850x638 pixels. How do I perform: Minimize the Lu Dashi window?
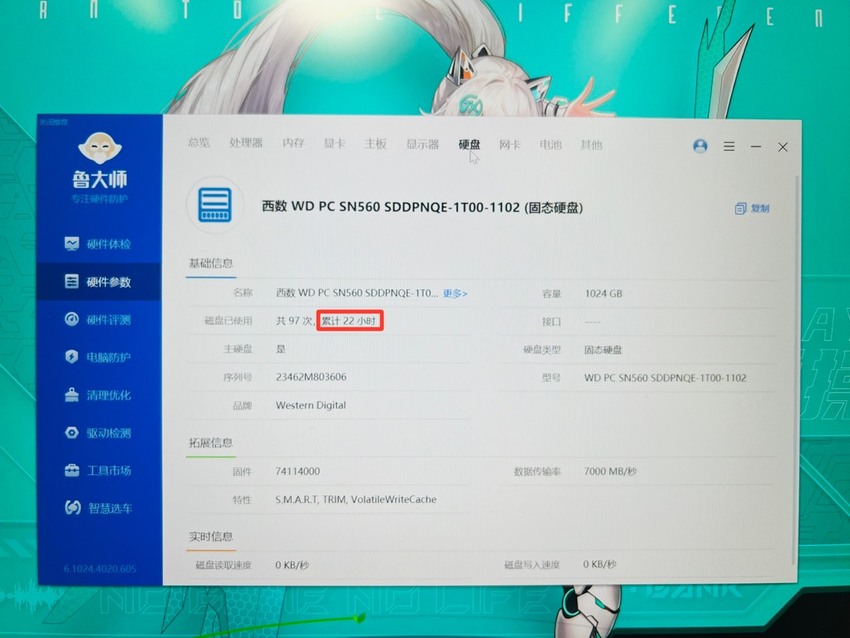coord(756,147)
